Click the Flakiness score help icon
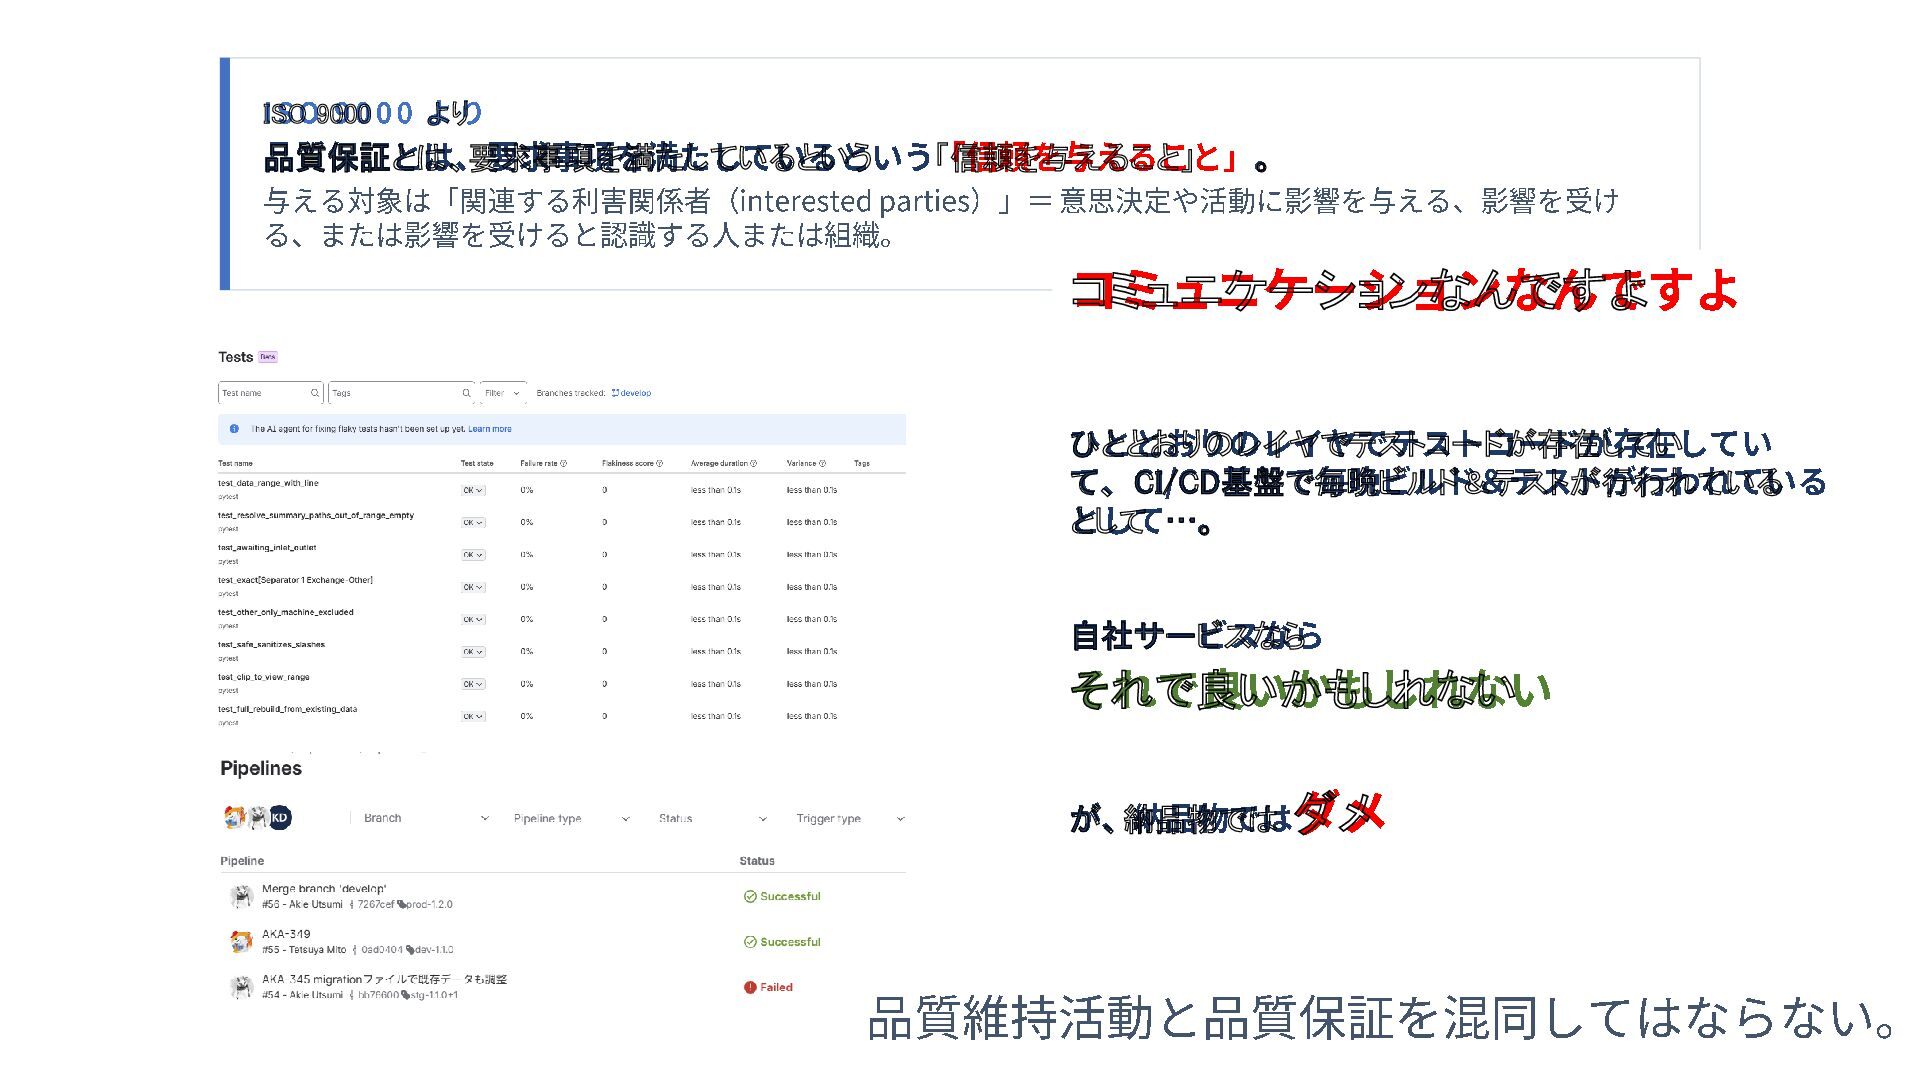Viewport: 1920px width, 1080px height. (659, 464)
